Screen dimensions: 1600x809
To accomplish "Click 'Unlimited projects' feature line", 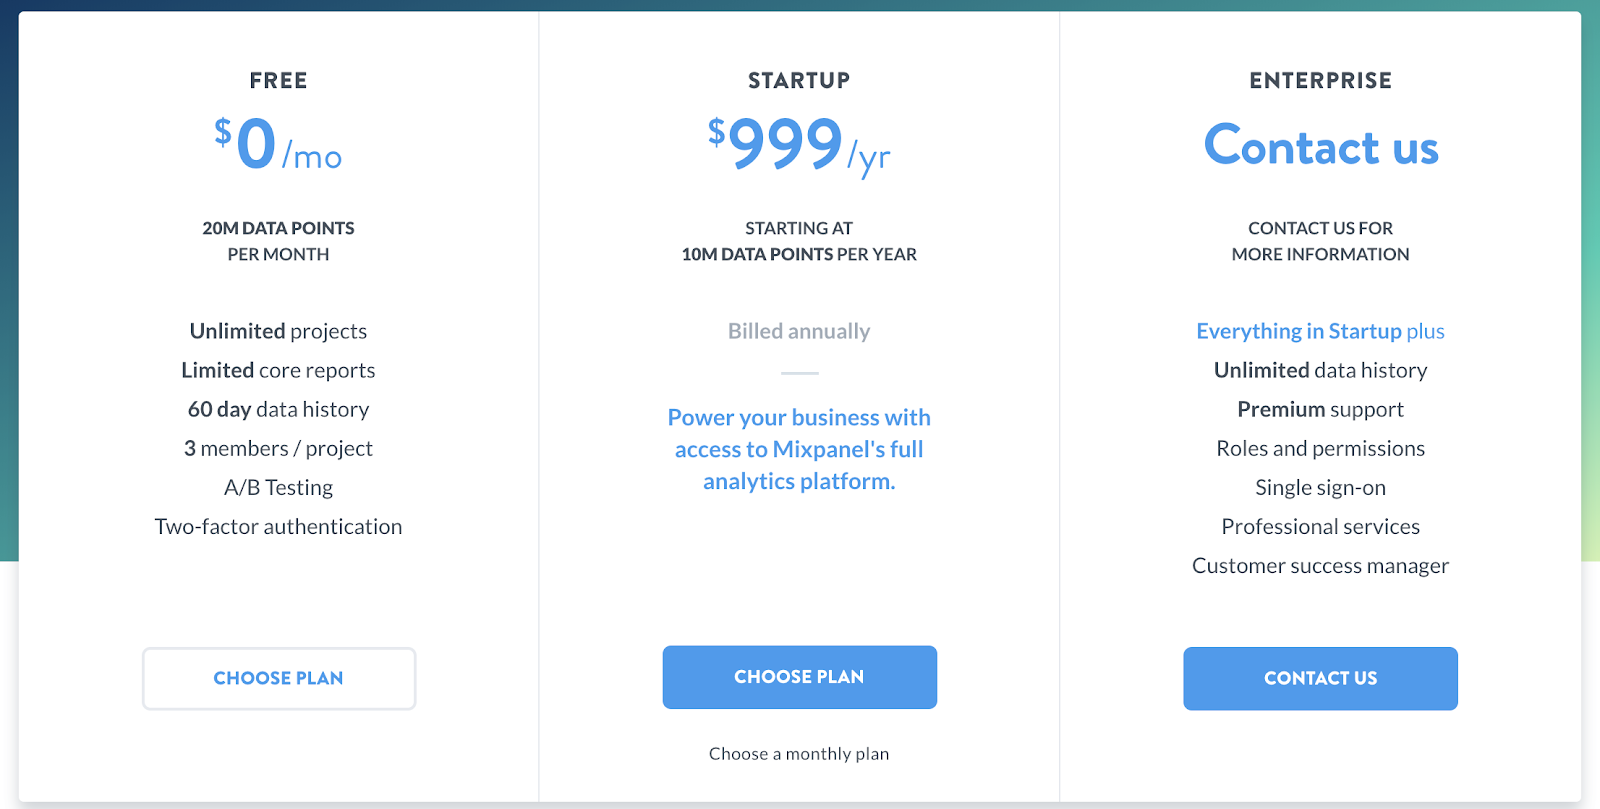I will pyautogui.click(x=279, y=331).
